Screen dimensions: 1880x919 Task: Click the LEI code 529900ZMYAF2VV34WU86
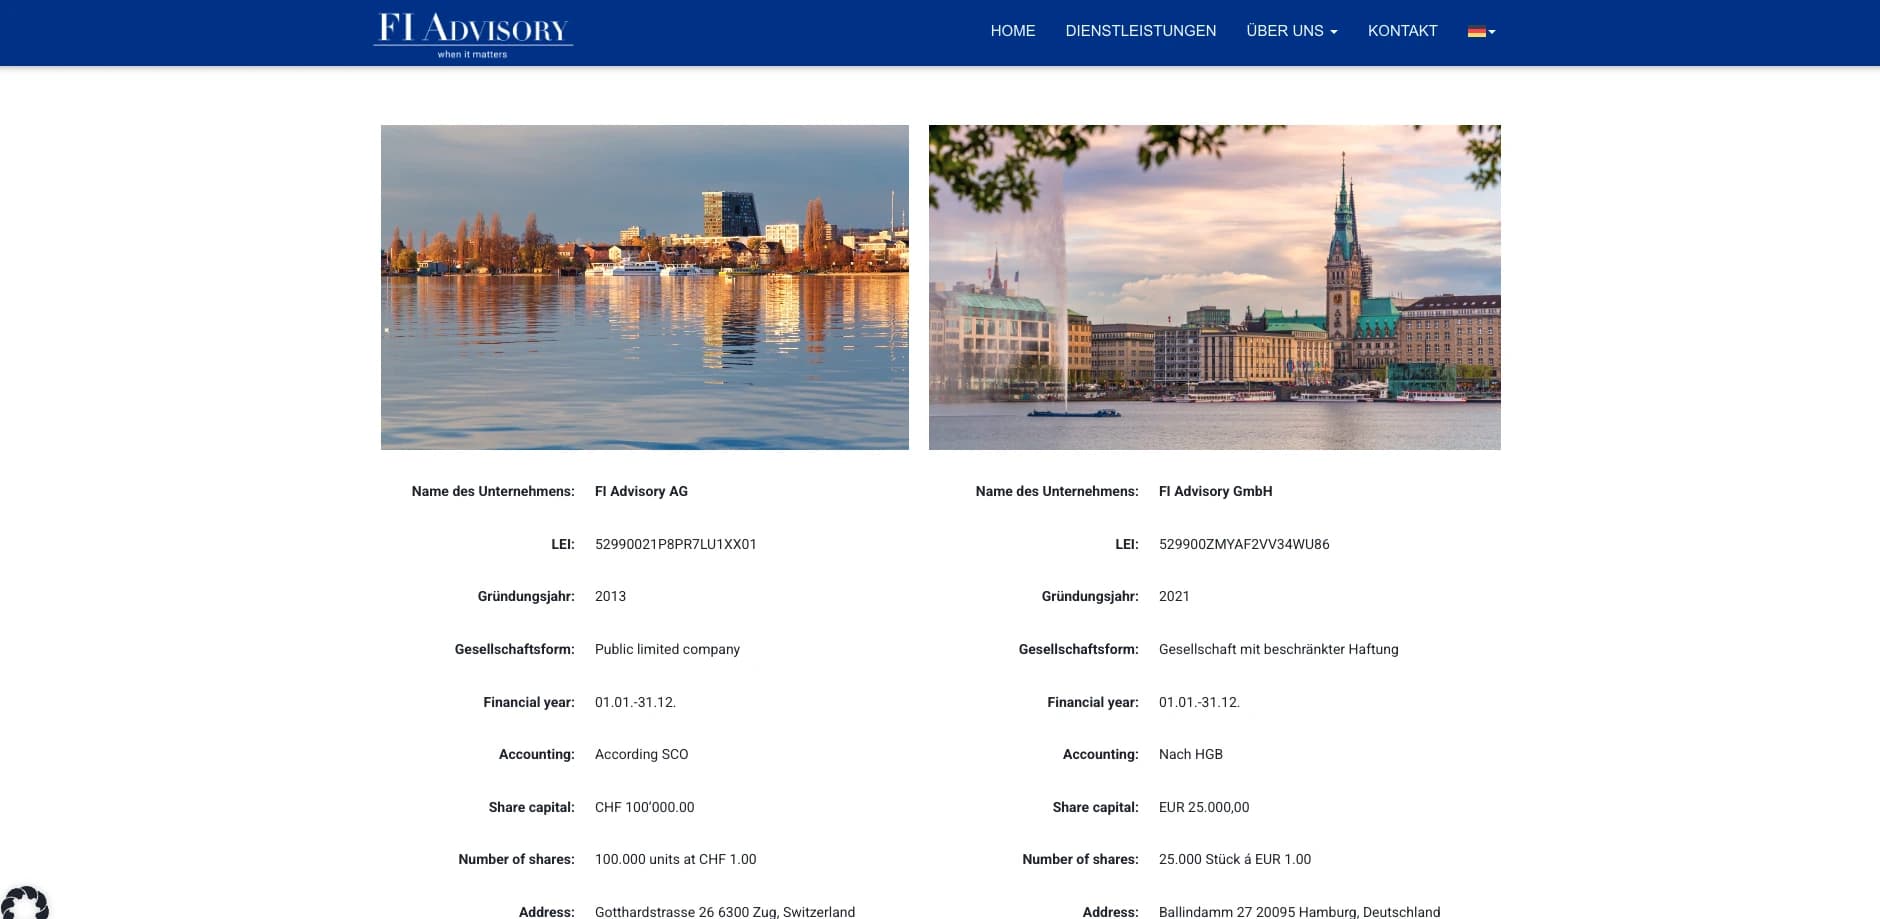pyautogui.click(x=1244, y=544)
